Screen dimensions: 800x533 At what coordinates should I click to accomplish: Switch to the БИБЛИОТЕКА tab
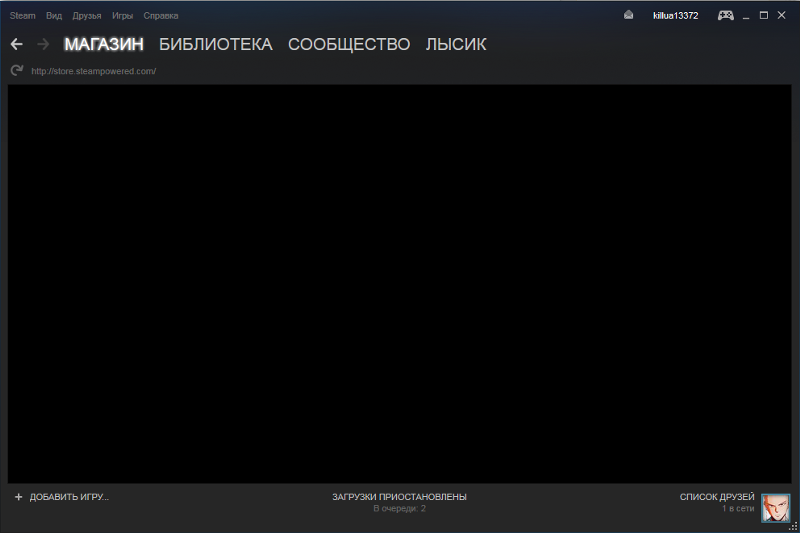(x=215, y=44)
